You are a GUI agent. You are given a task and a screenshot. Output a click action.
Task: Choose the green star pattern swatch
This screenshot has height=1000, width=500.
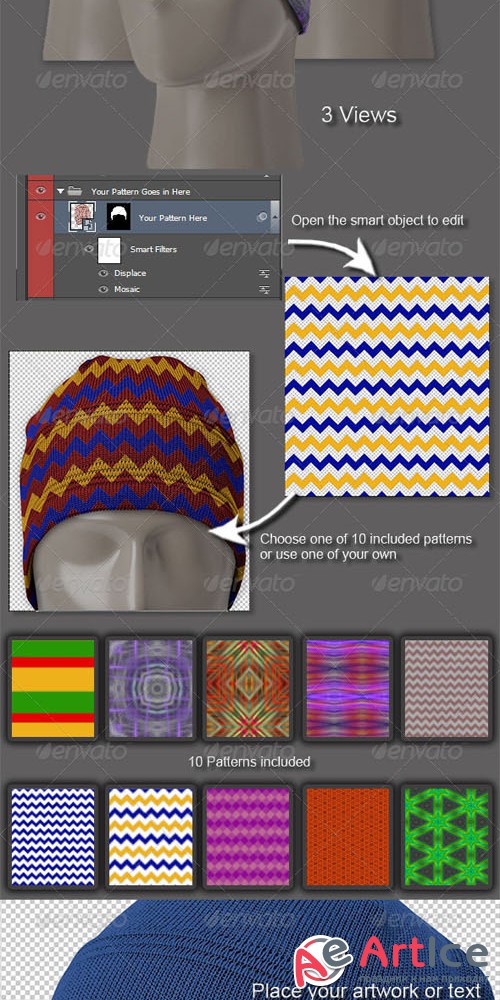446,837
